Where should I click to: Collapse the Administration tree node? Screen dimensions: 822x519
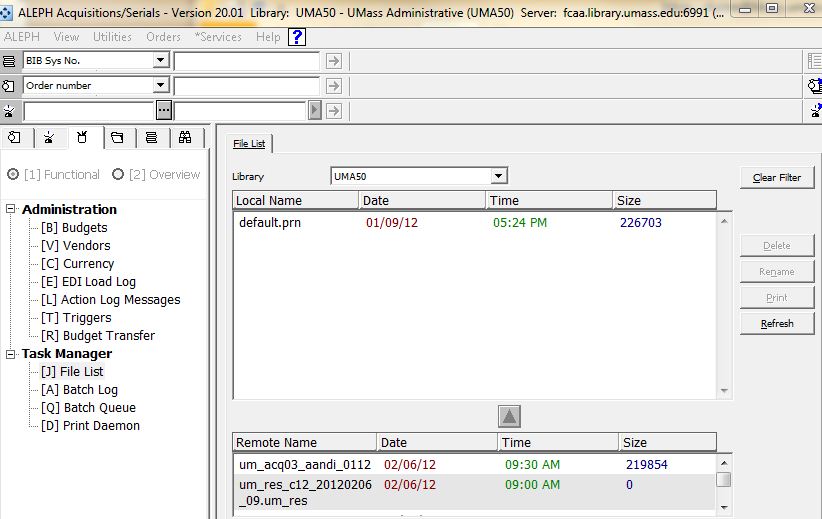(x=11, y=209)
